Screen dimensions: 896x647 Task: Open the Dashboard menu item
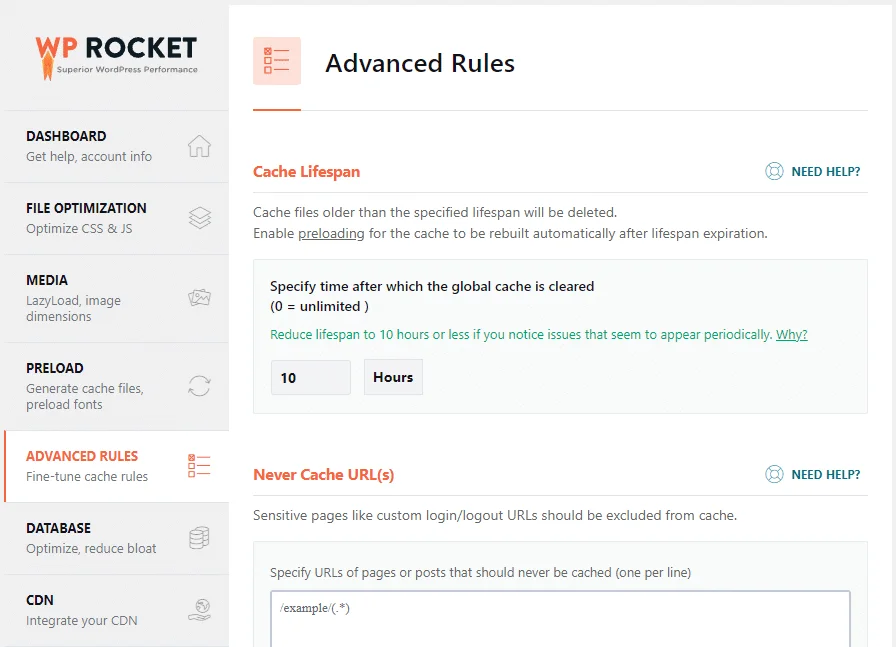click(x=90, y=146)
